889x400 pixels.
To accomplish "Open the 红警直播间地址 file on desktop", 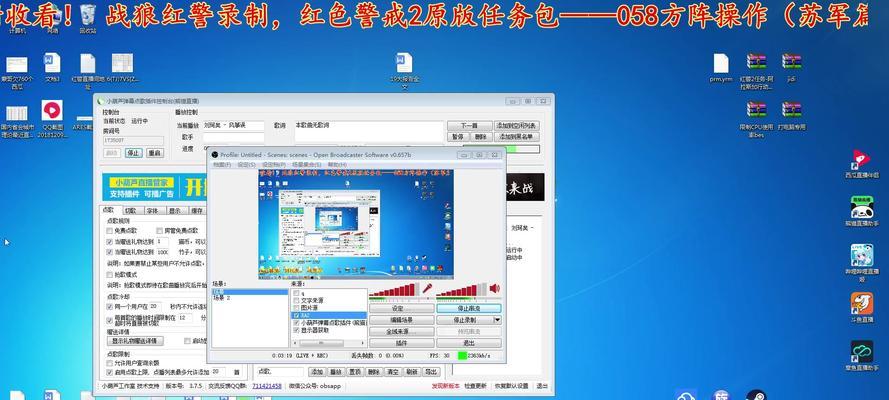I will tap(88, 71).
